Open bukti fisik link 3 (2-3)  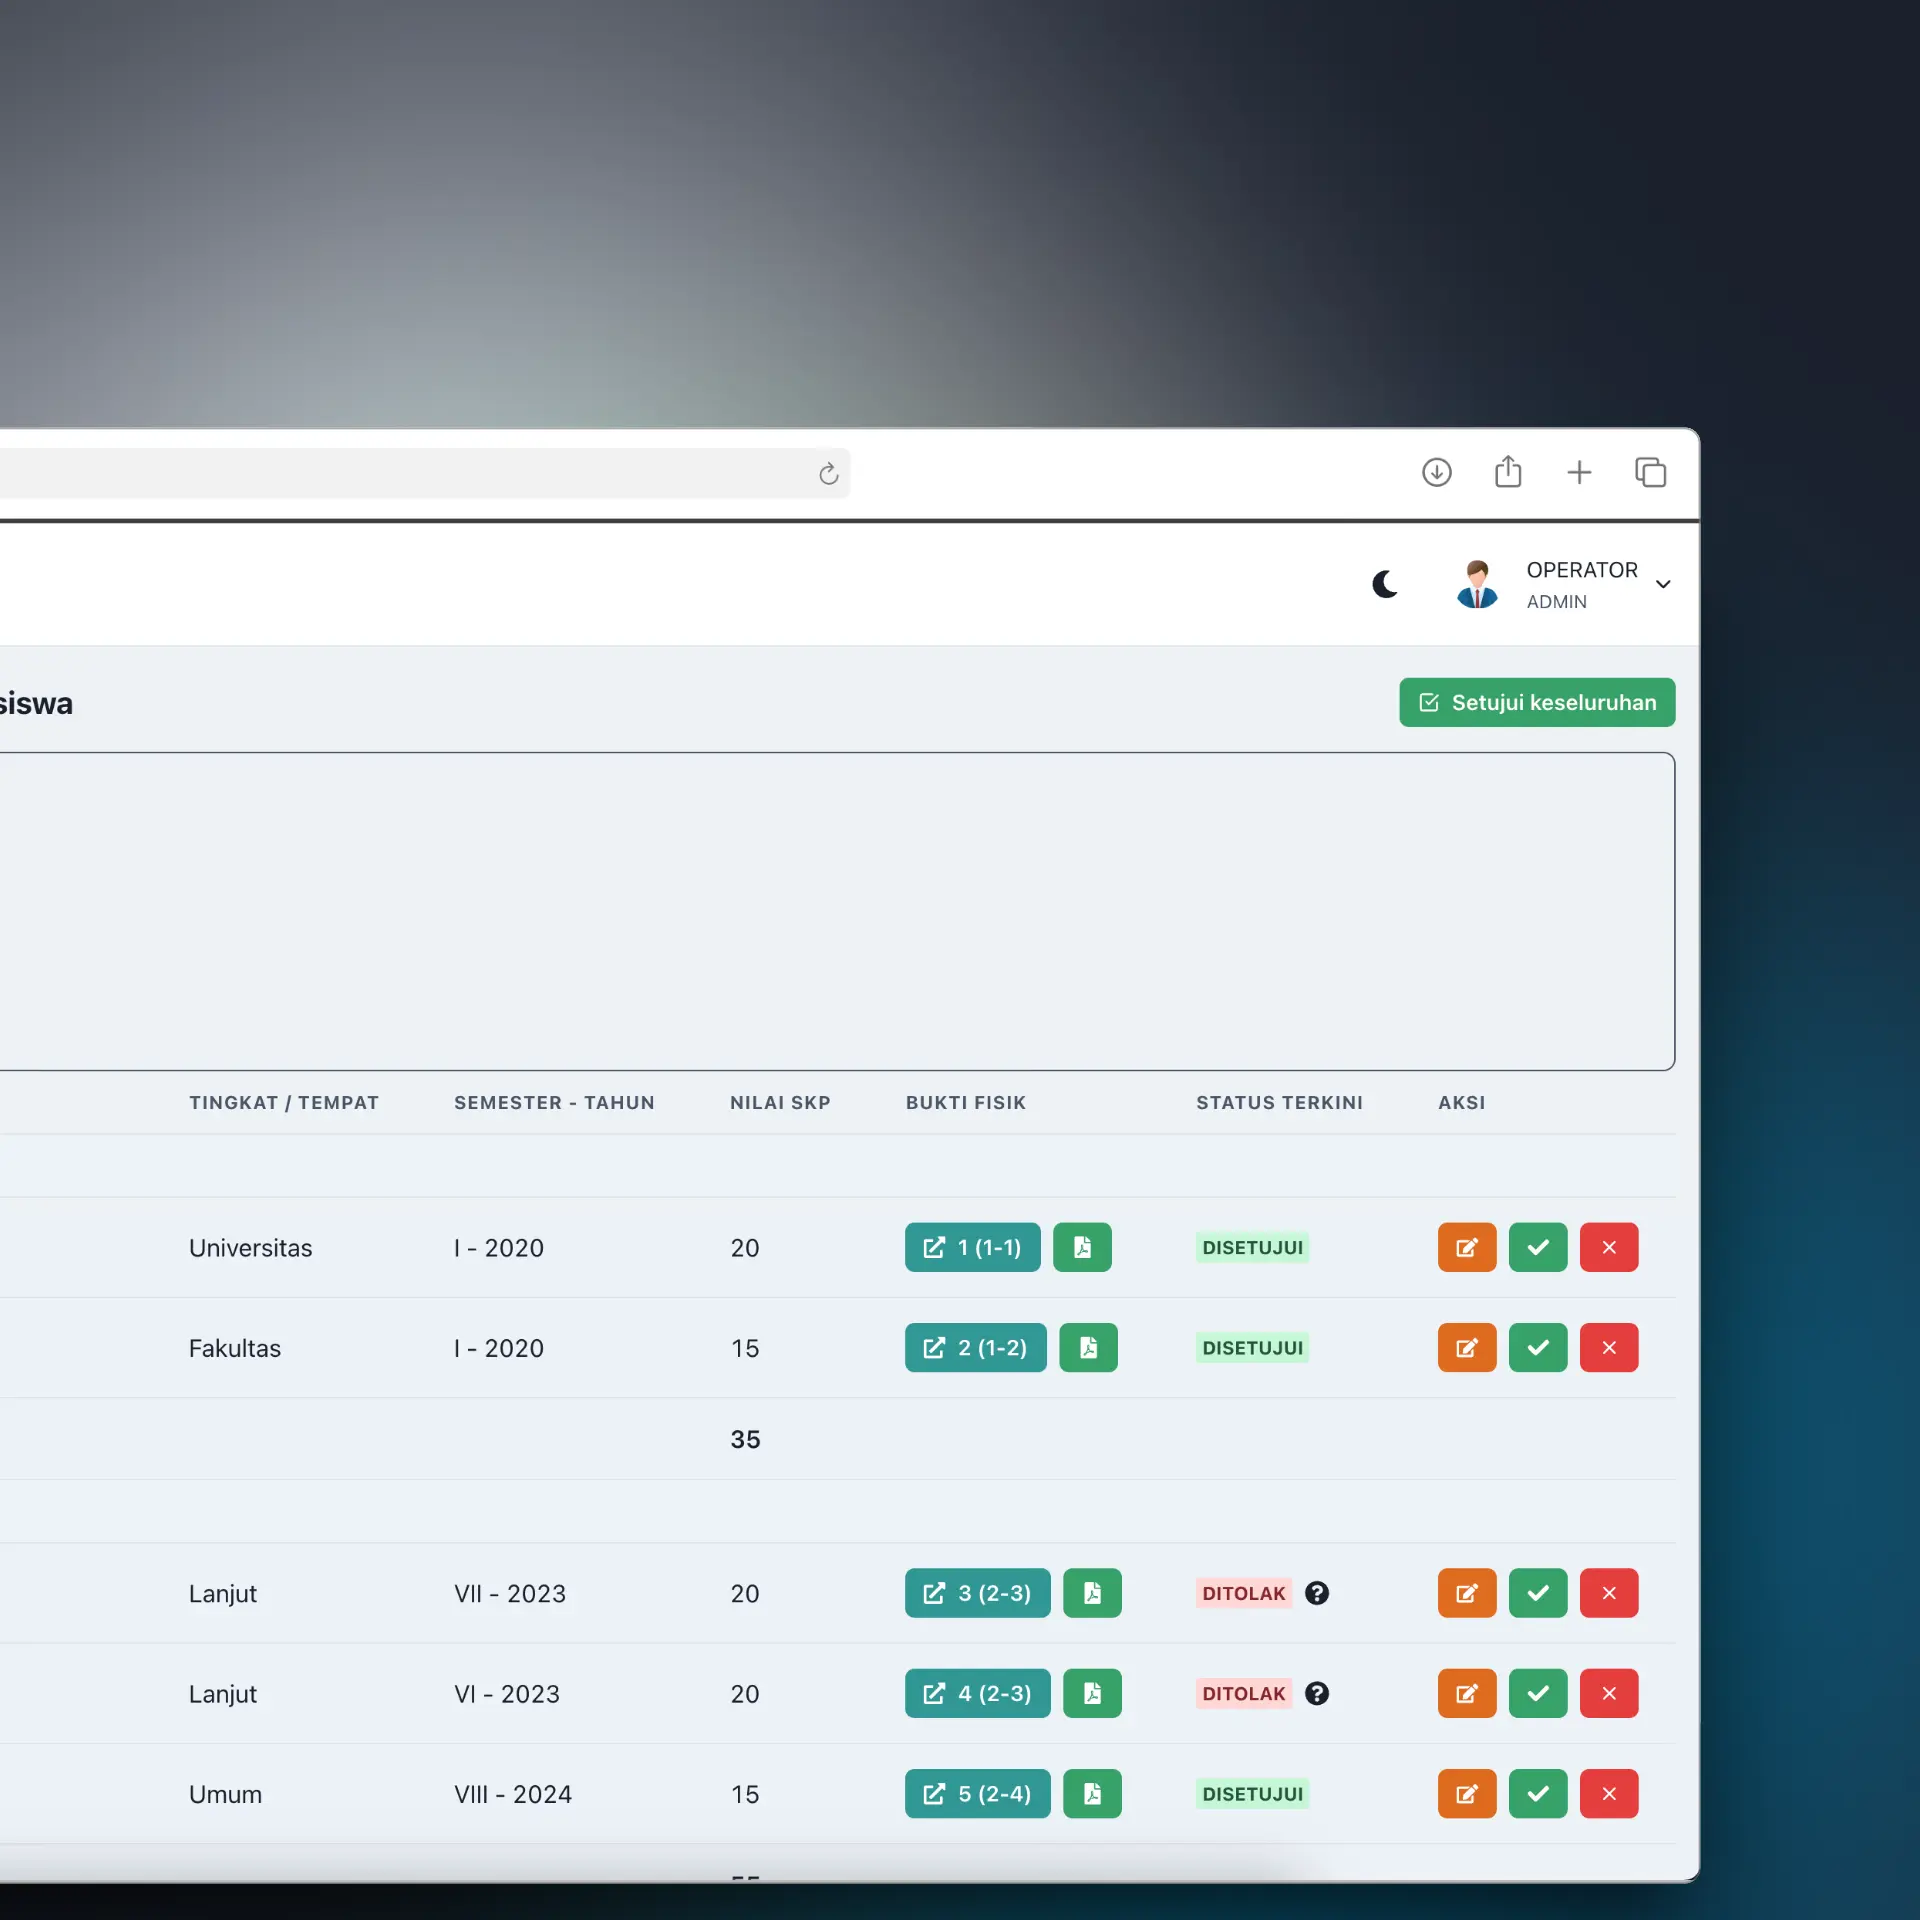977,1593
